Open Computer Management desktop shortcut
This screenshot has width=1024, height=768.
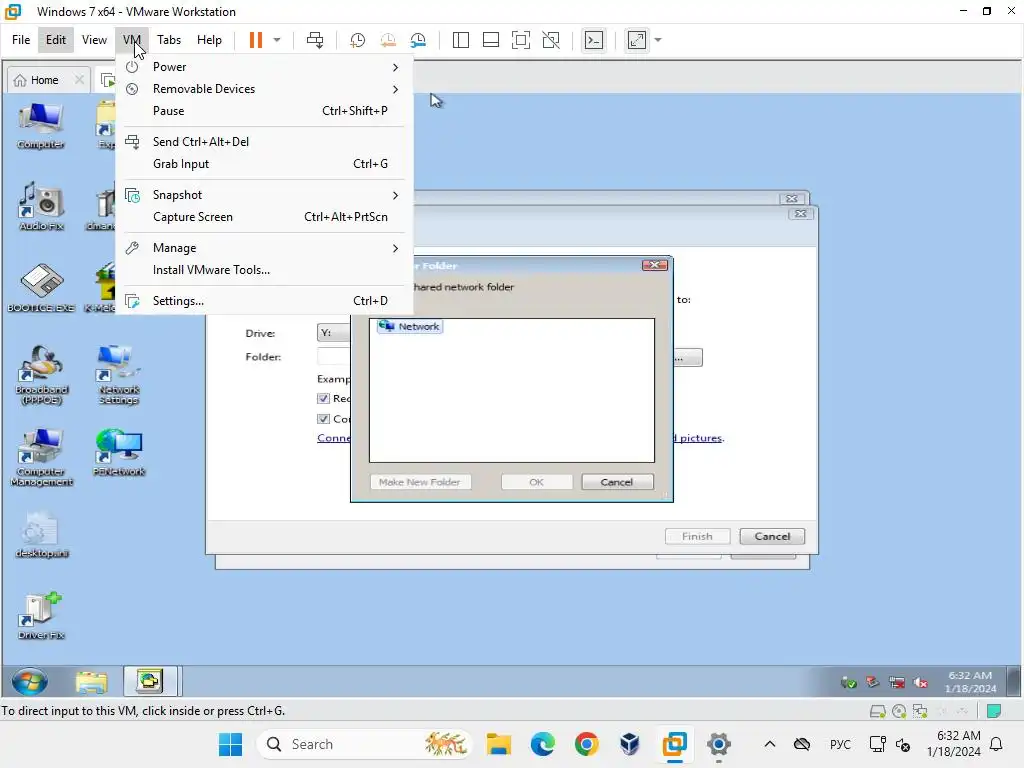tap(41, 457)
